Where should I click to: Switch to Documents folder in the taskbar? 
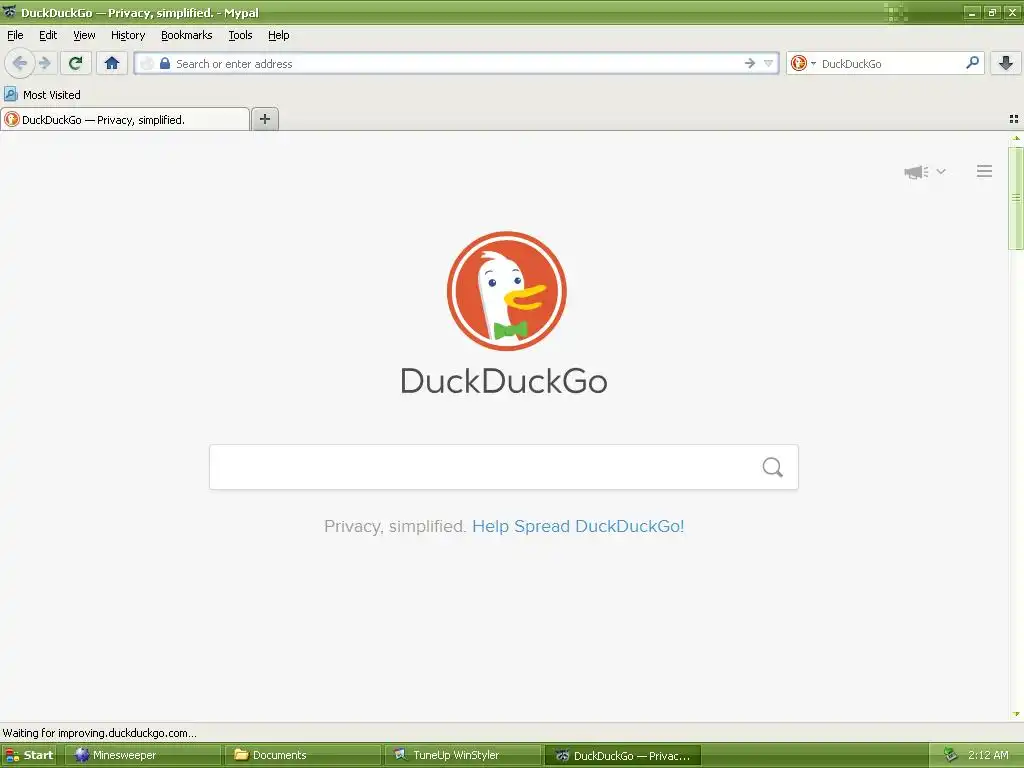[303, 756]
